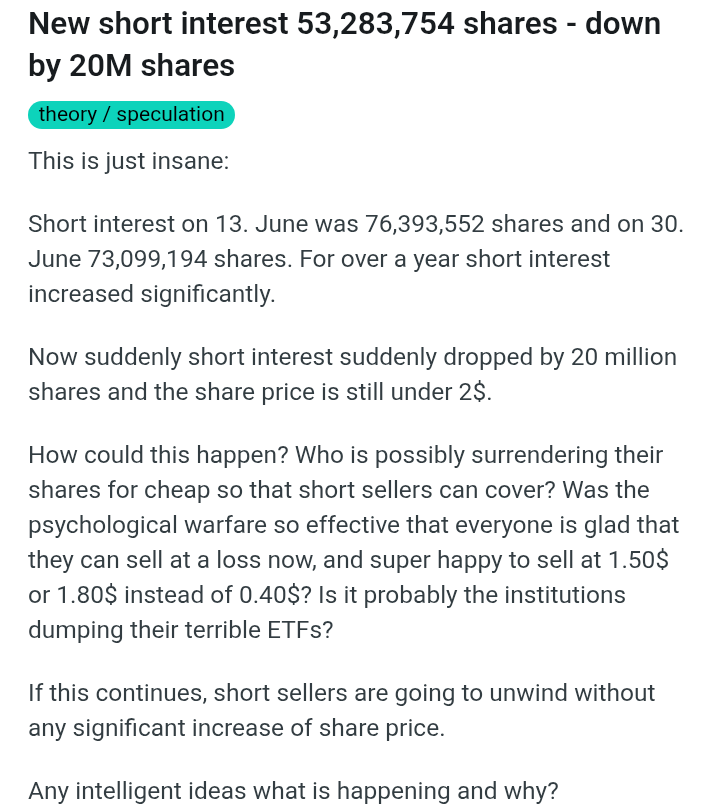Click the words '20 million' in the body
The width and height of the screenshot is (720, 805).
click(x=624, y=357)
